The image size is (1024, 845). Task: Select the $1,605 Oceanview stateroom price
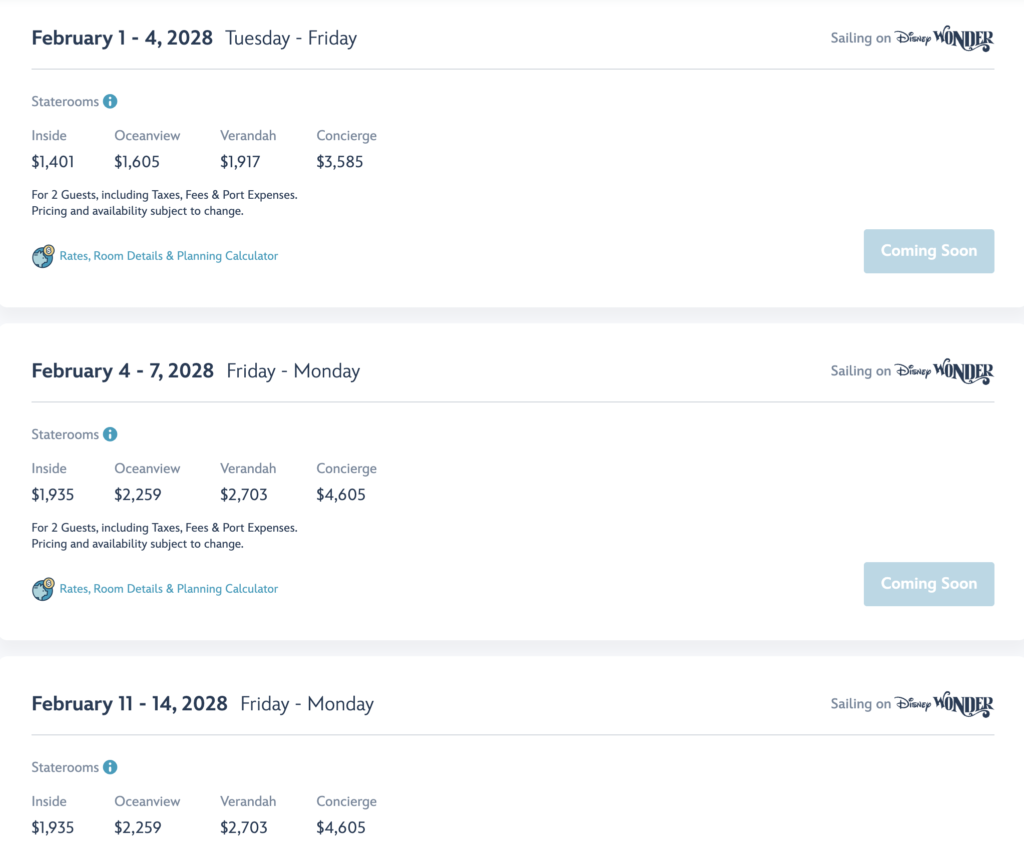[x=137, y=162]
